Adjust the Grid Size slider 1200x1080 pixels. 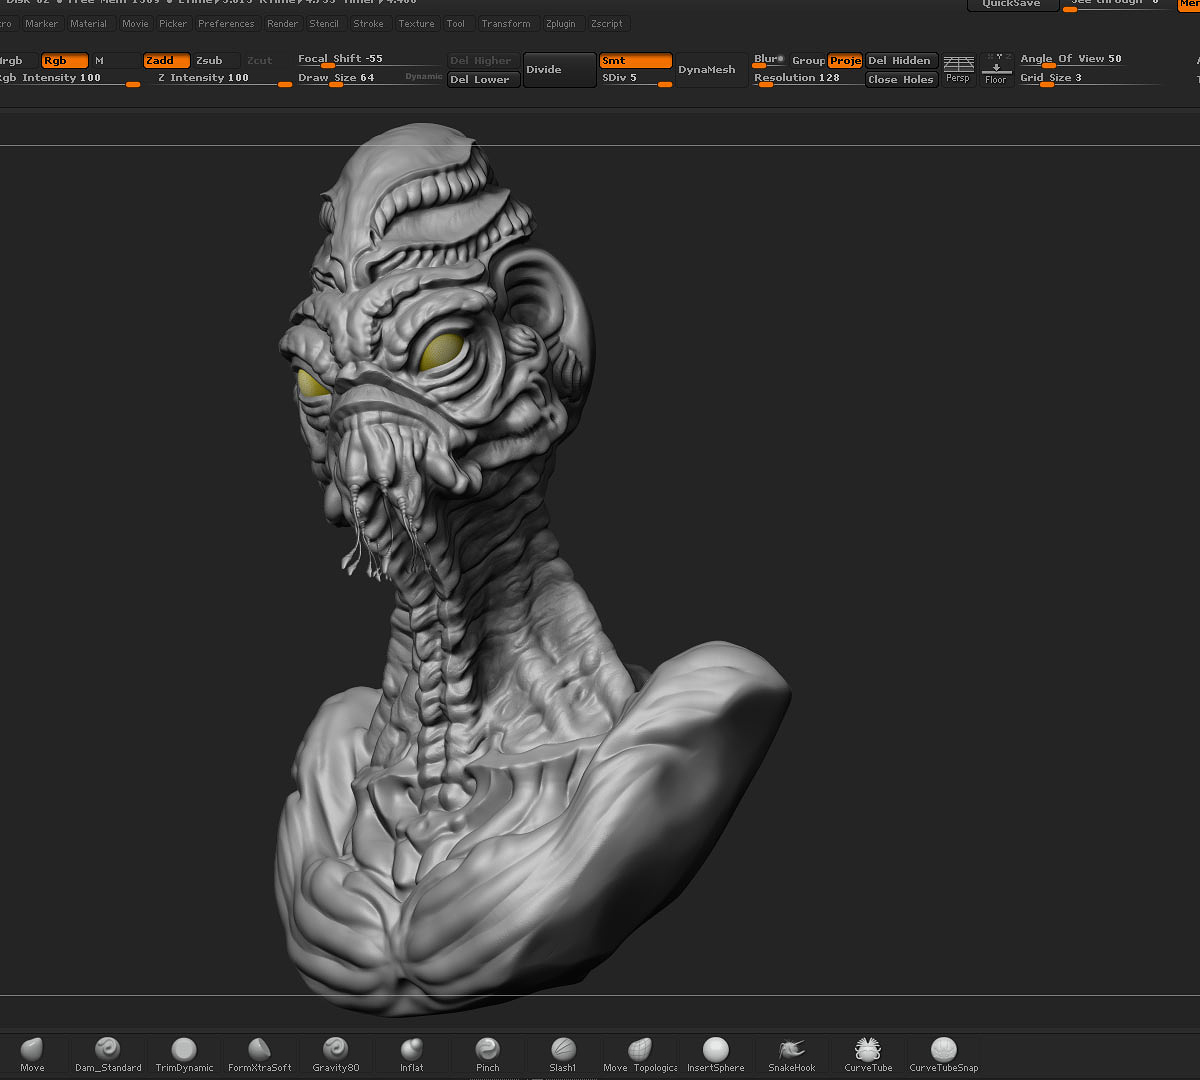[x=1090, y=79]
